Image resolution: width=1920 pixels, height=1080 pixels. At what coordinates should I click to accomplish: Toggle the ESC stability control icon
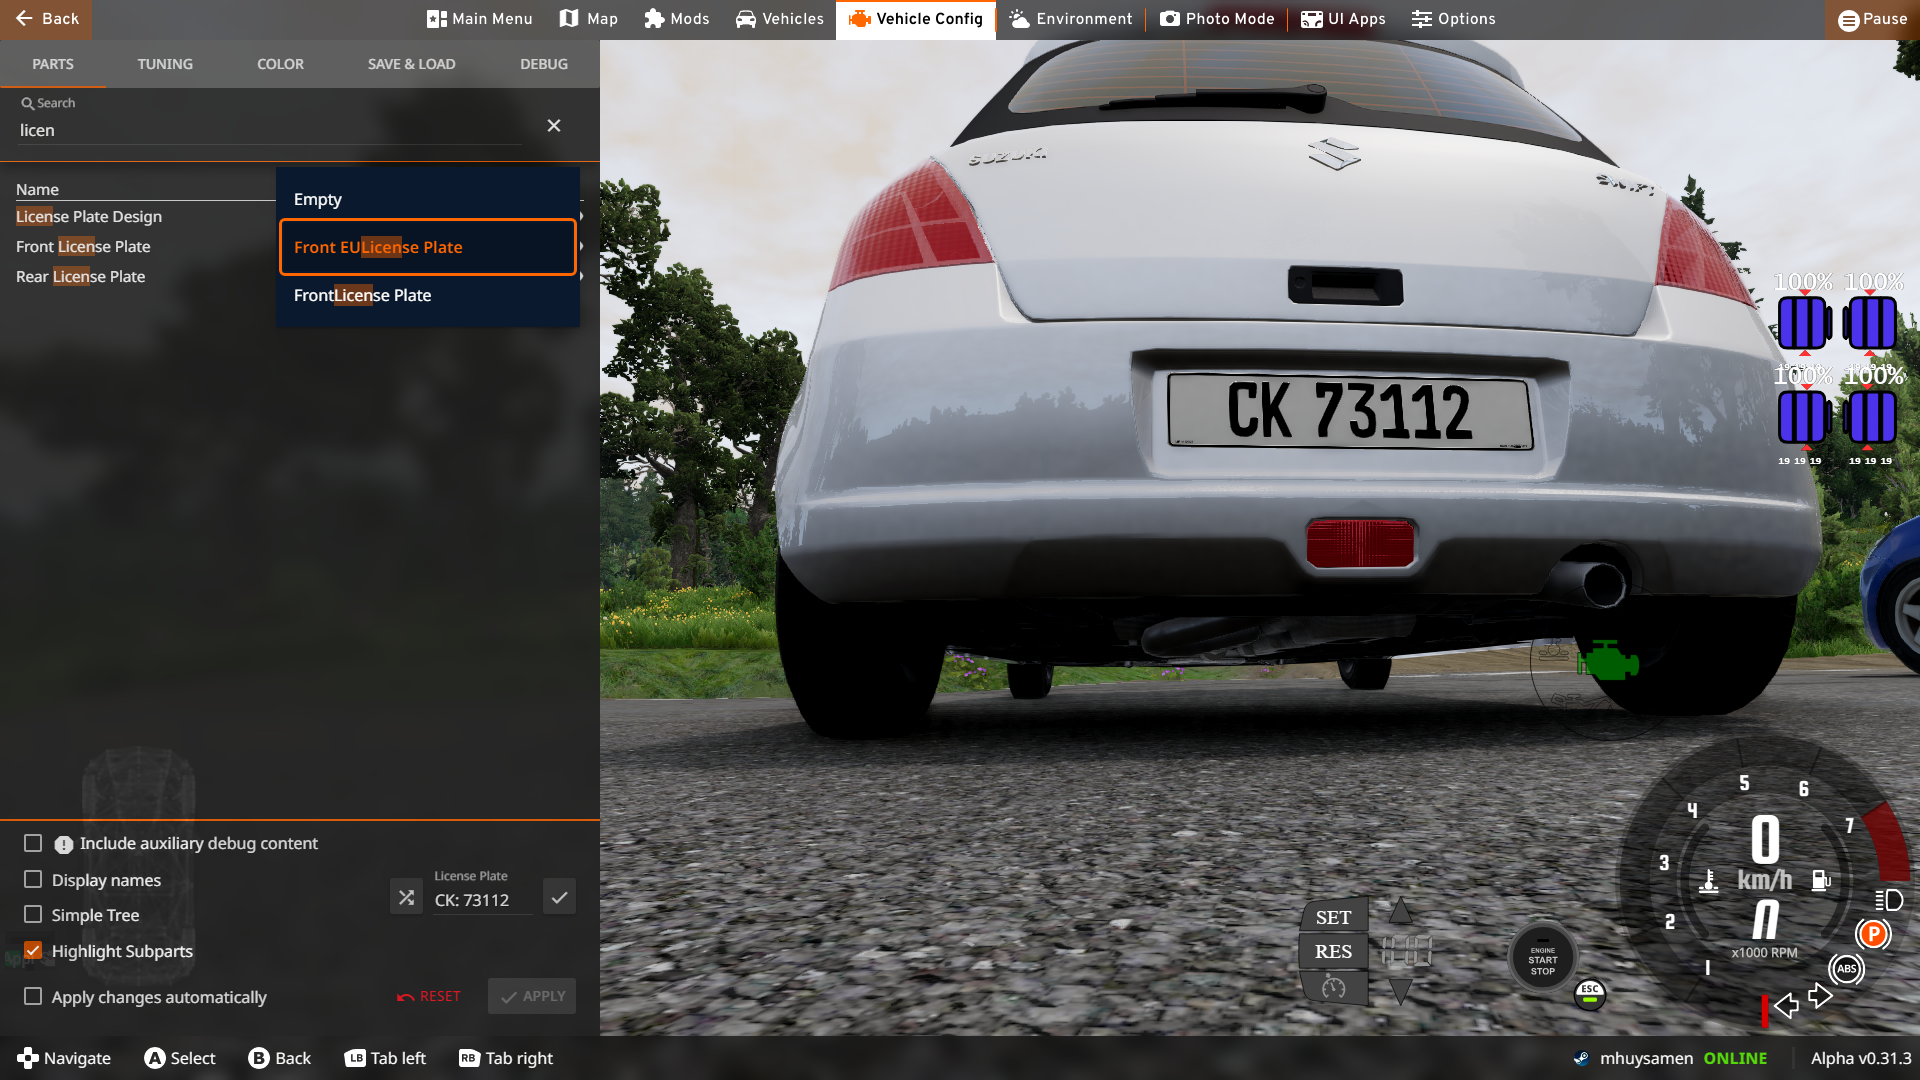click(x=1590, y=994)
